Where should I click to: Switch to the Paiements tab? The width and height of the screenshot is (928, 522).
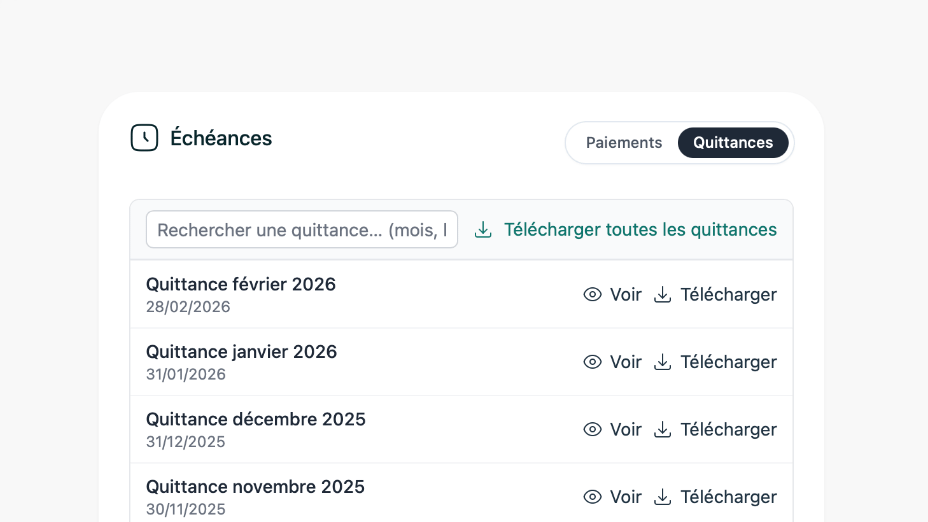(624, 143)
